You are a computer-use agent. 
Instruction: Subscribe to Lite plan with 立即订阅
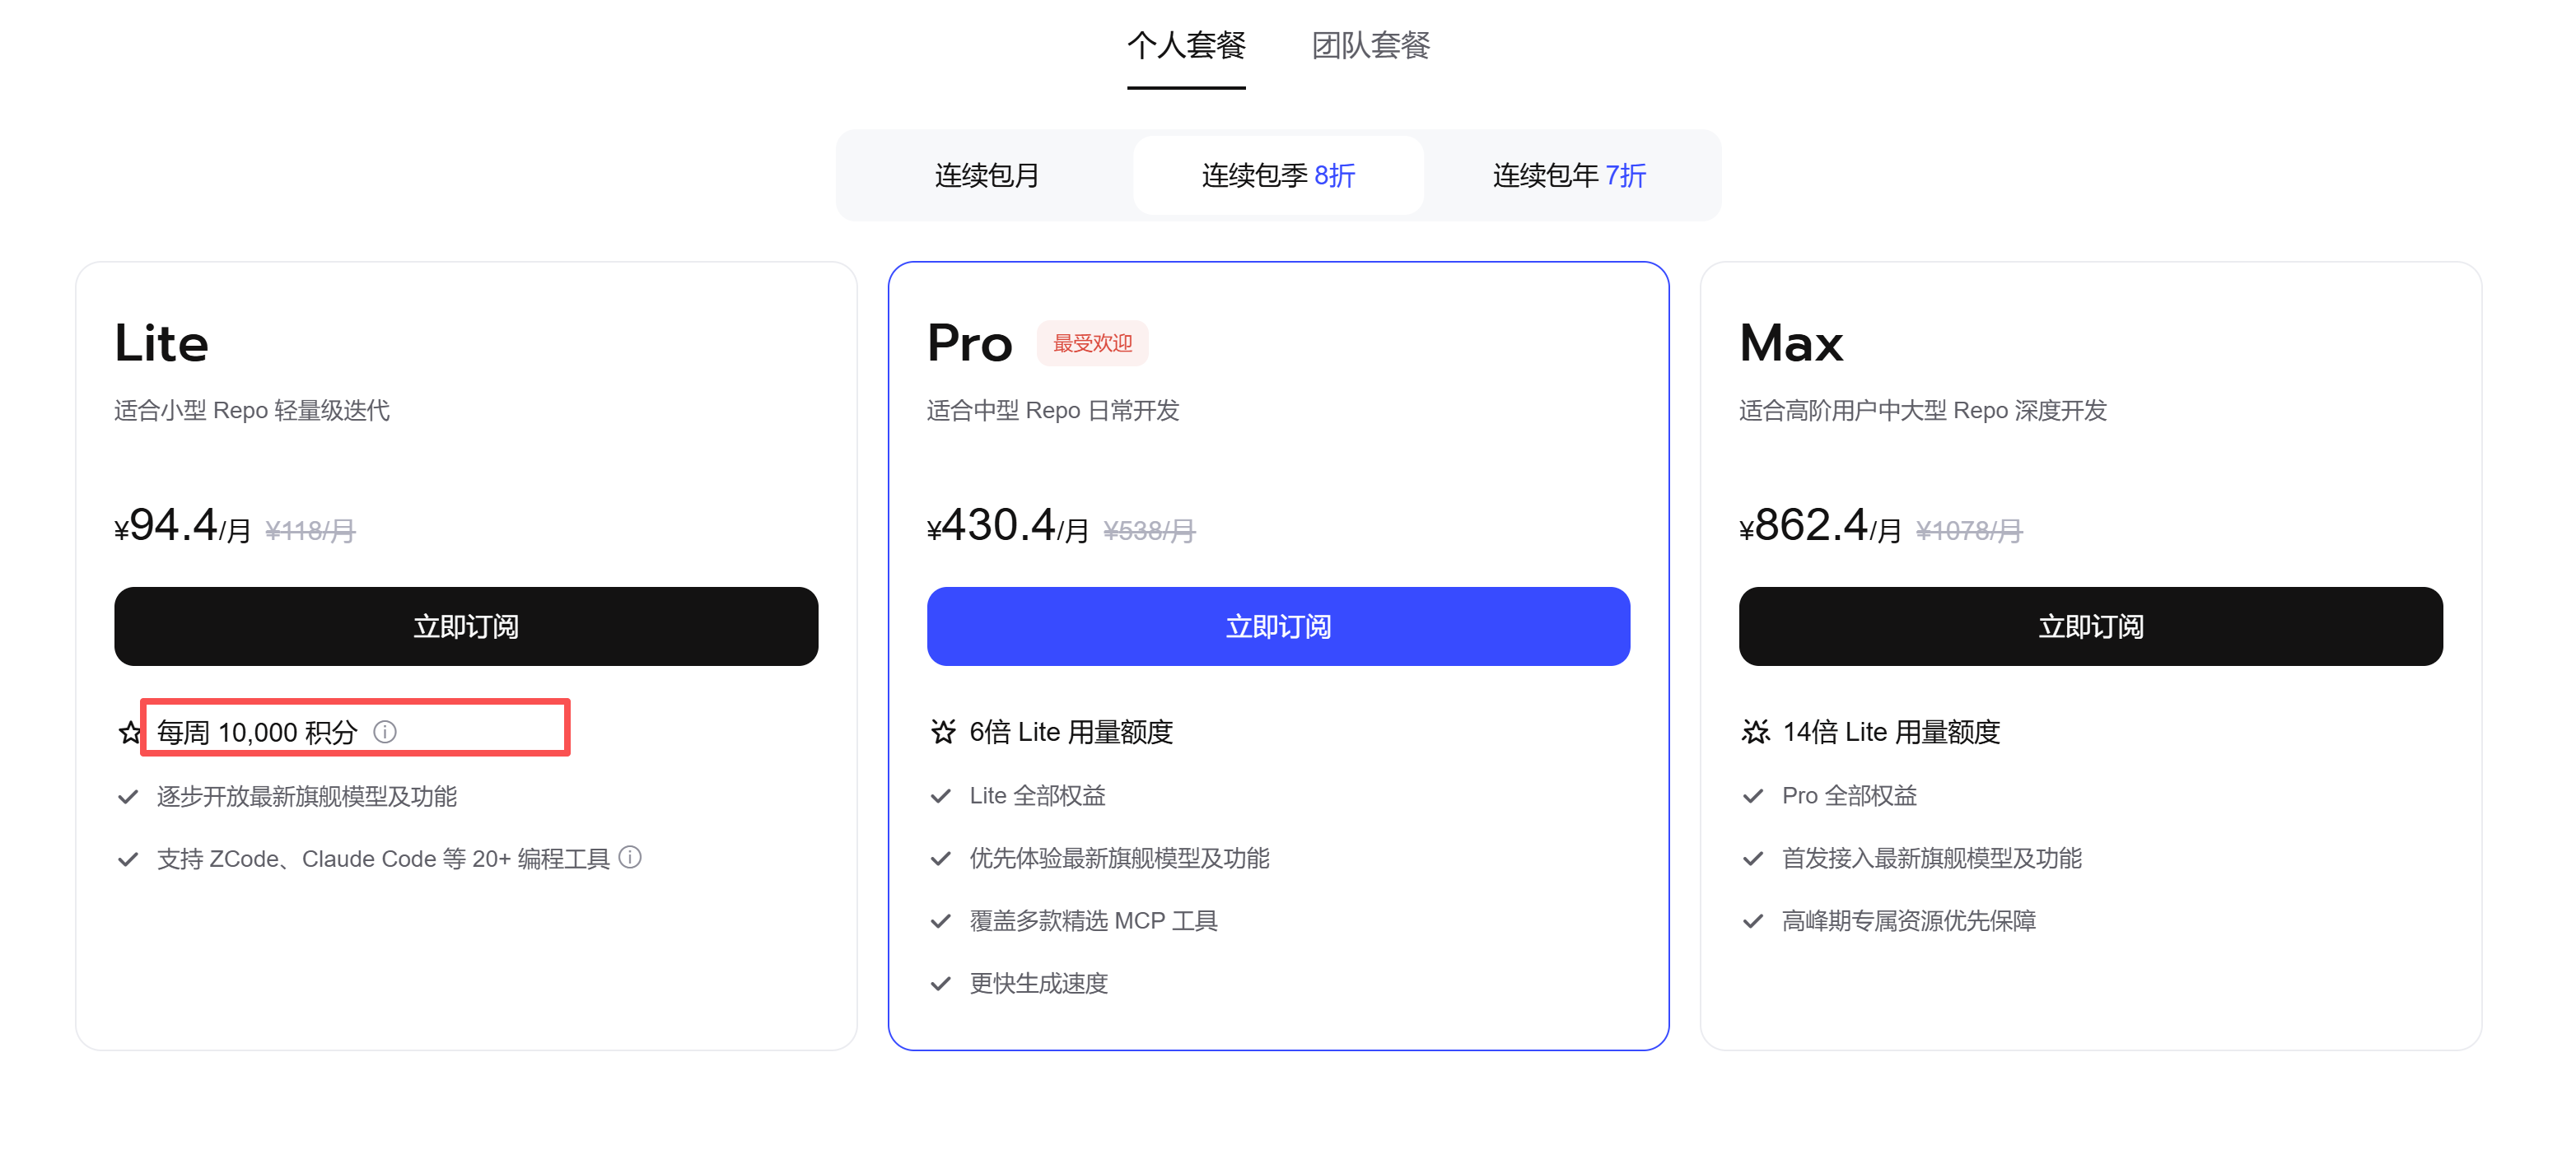(466, 626)
